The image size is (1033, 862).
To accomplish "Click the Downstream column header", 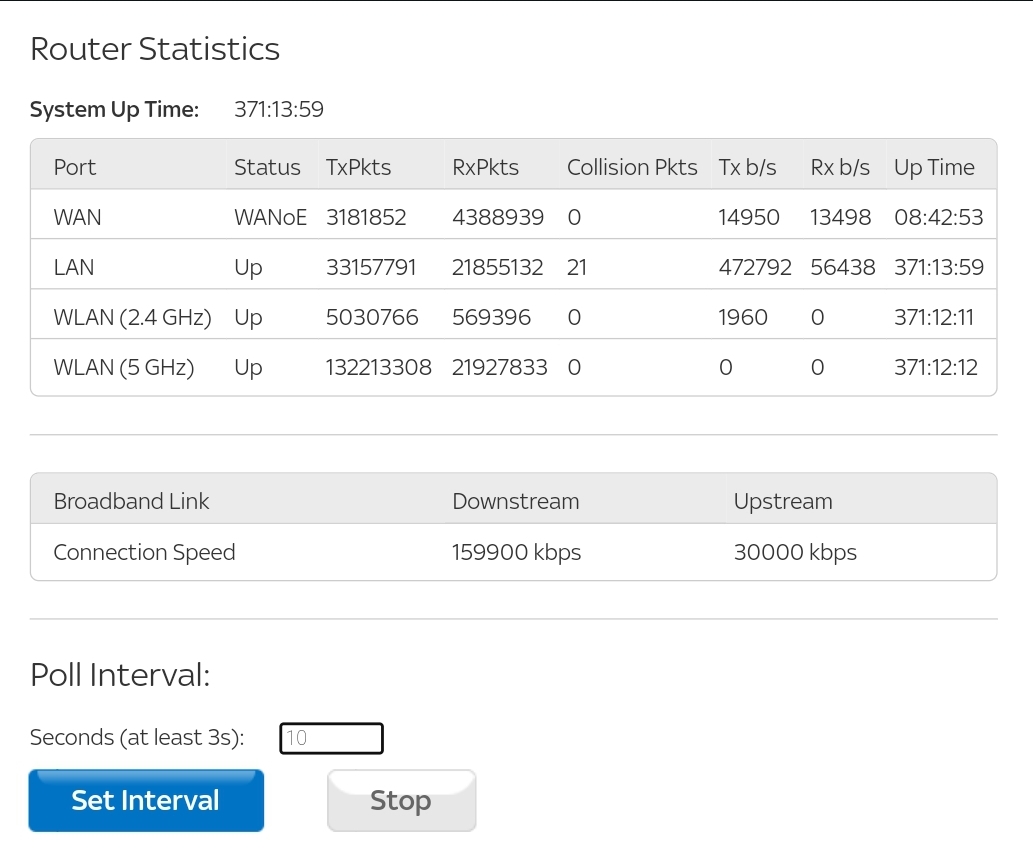I will (515, 500).
